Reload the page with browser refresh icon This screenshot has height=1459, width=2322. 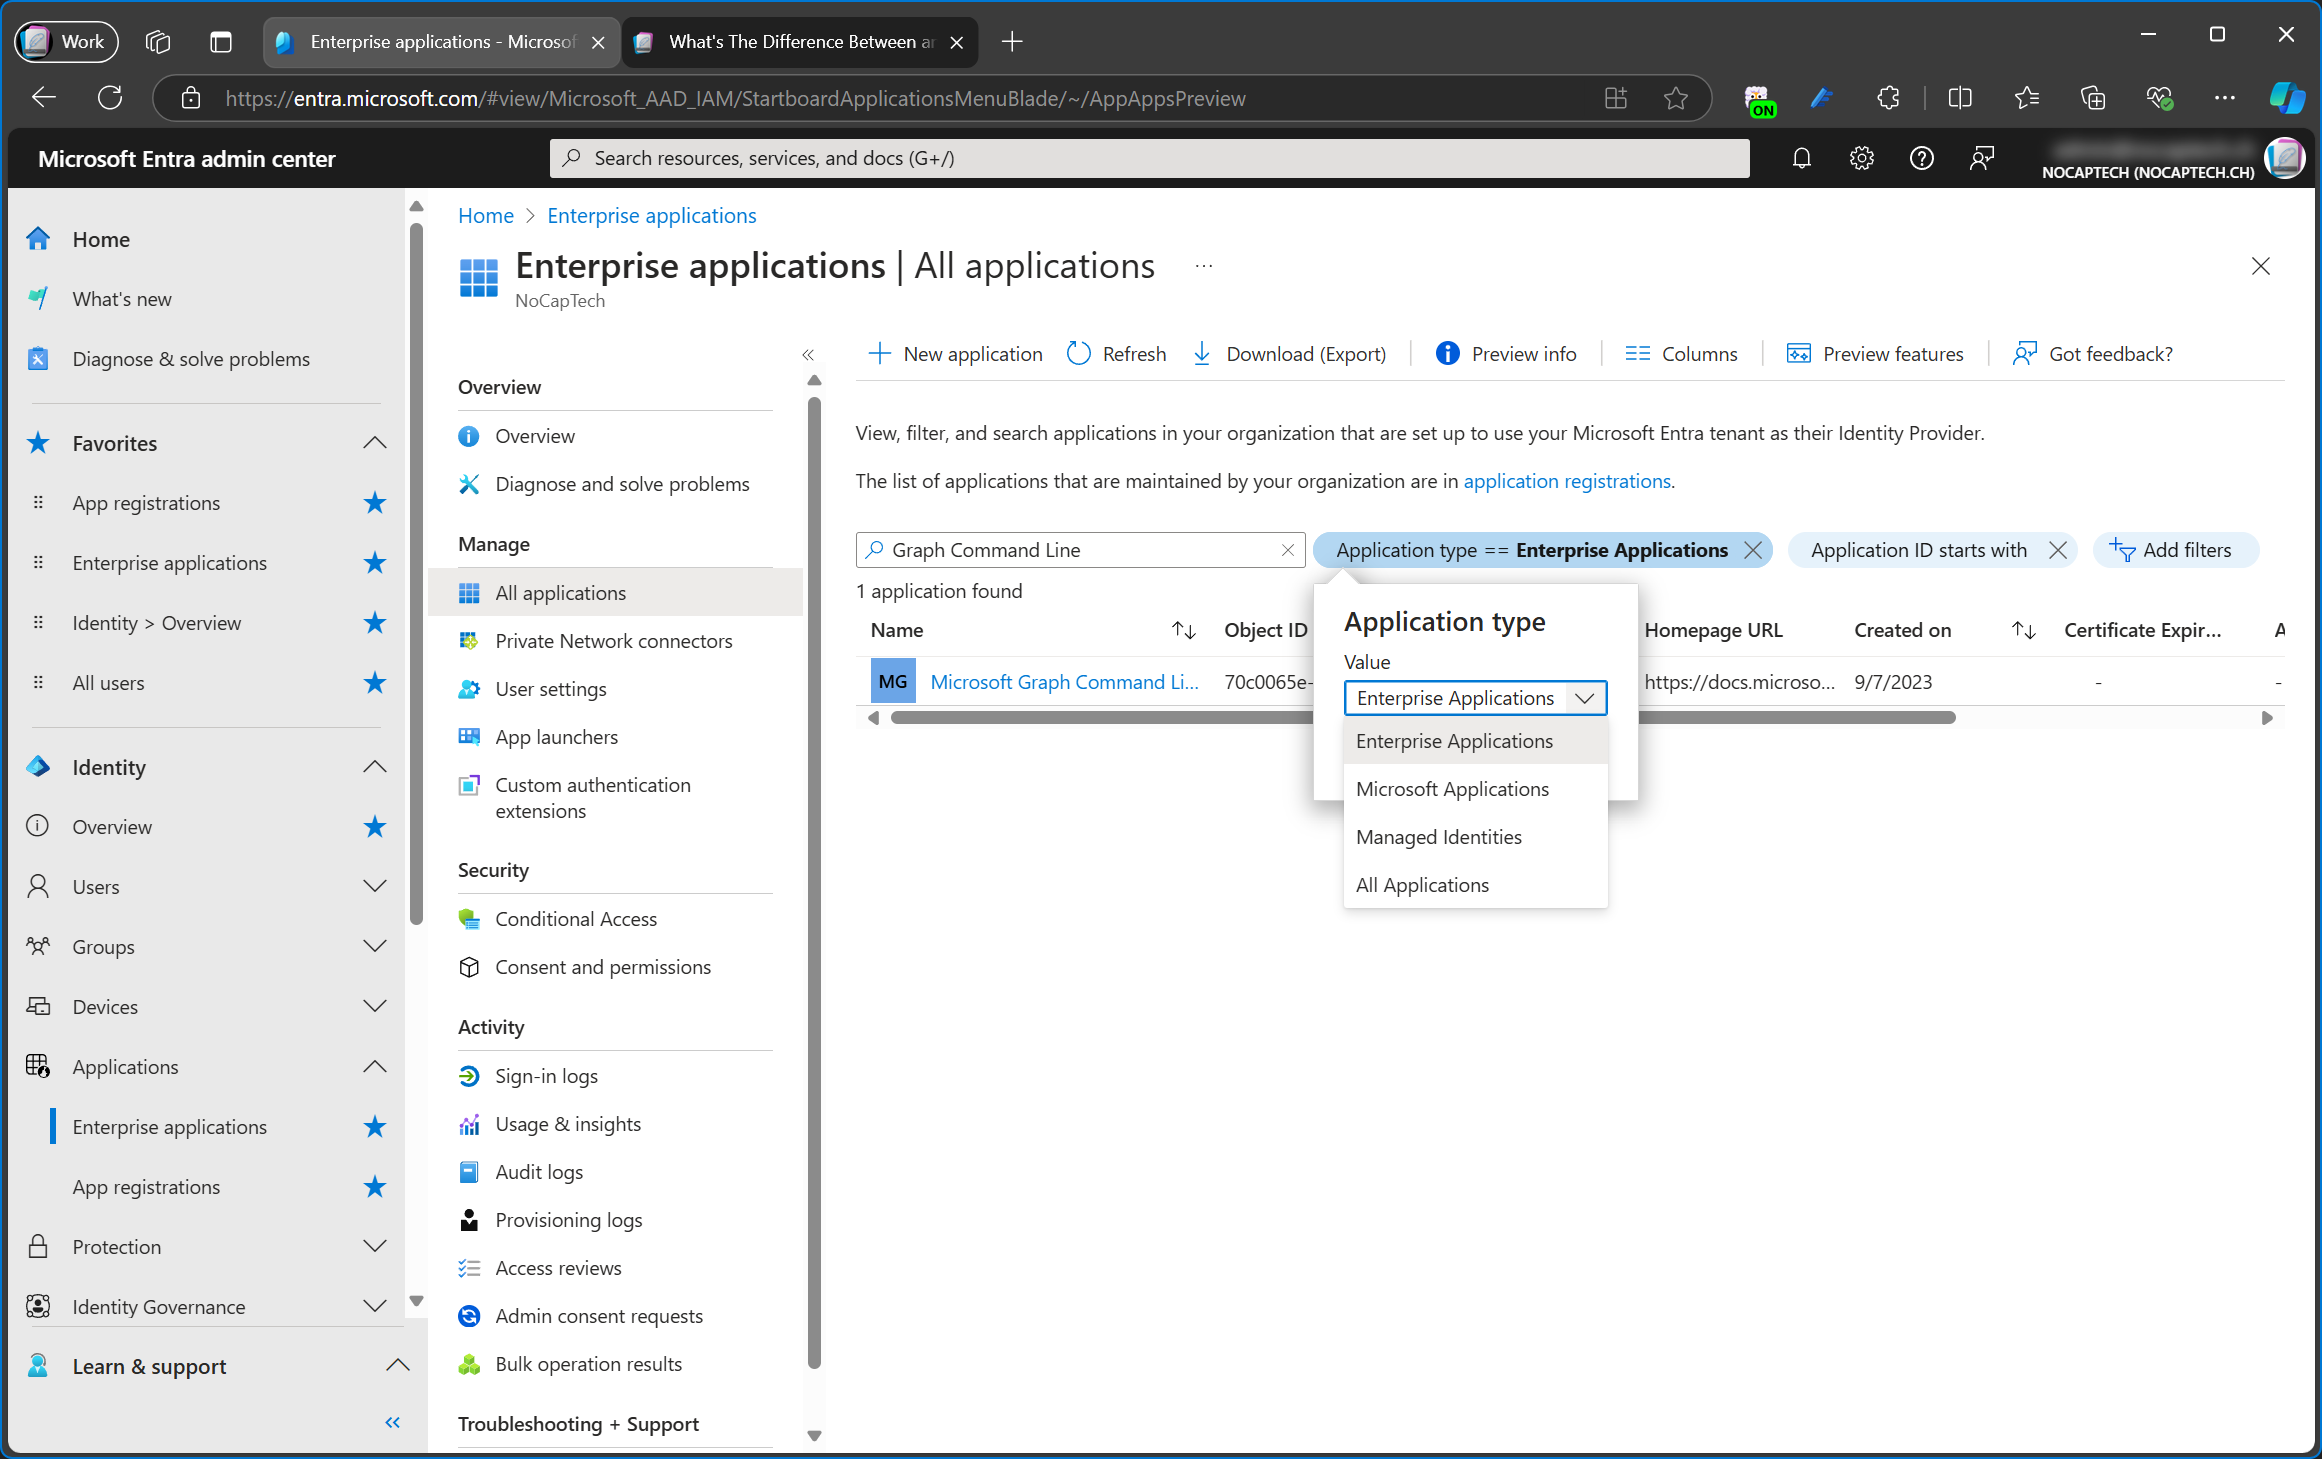coord(110,98)
